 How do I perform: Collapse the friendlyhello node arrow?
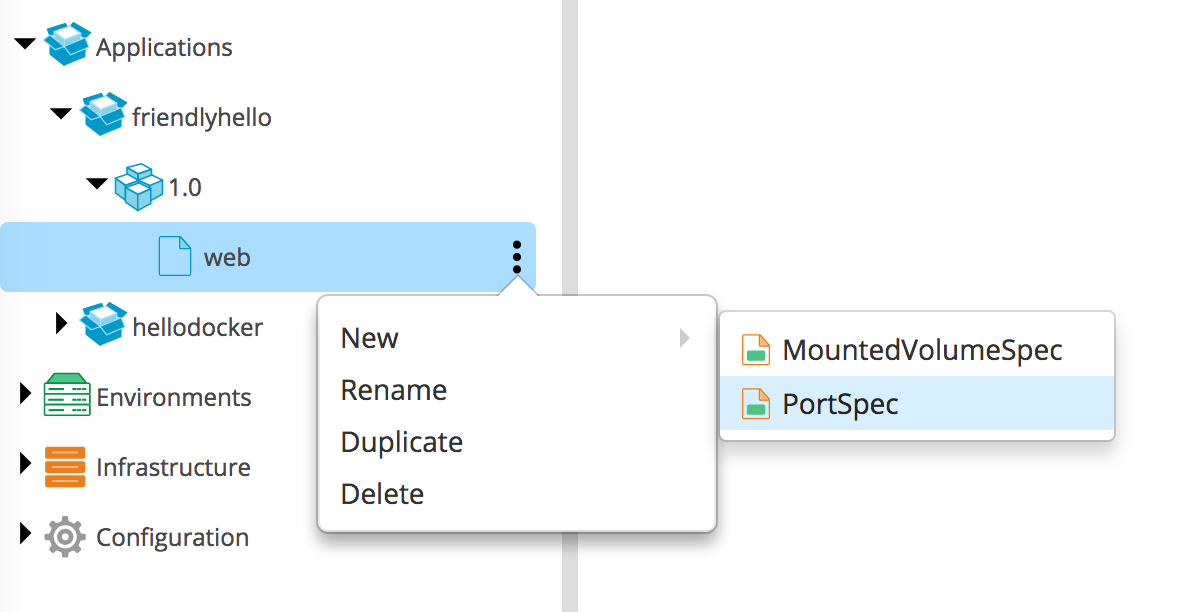click(x=62, y=115)
